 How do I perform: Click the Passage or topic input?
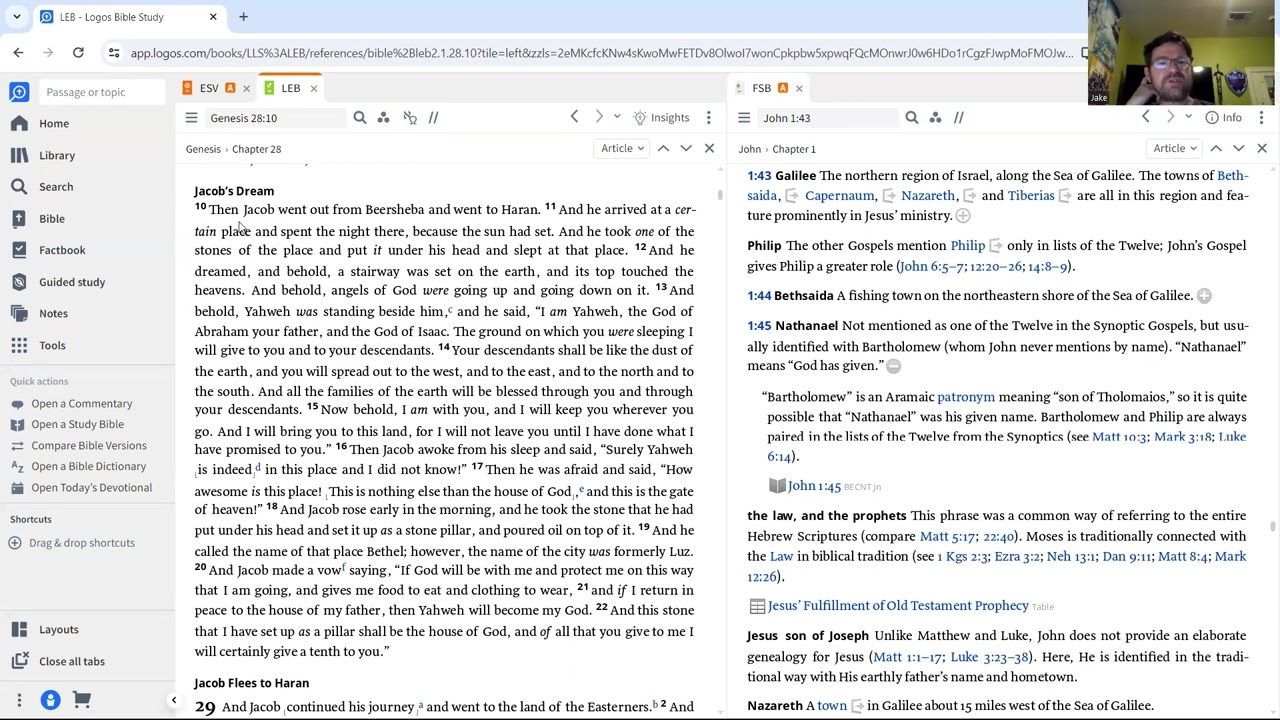[x=101, y=92]
